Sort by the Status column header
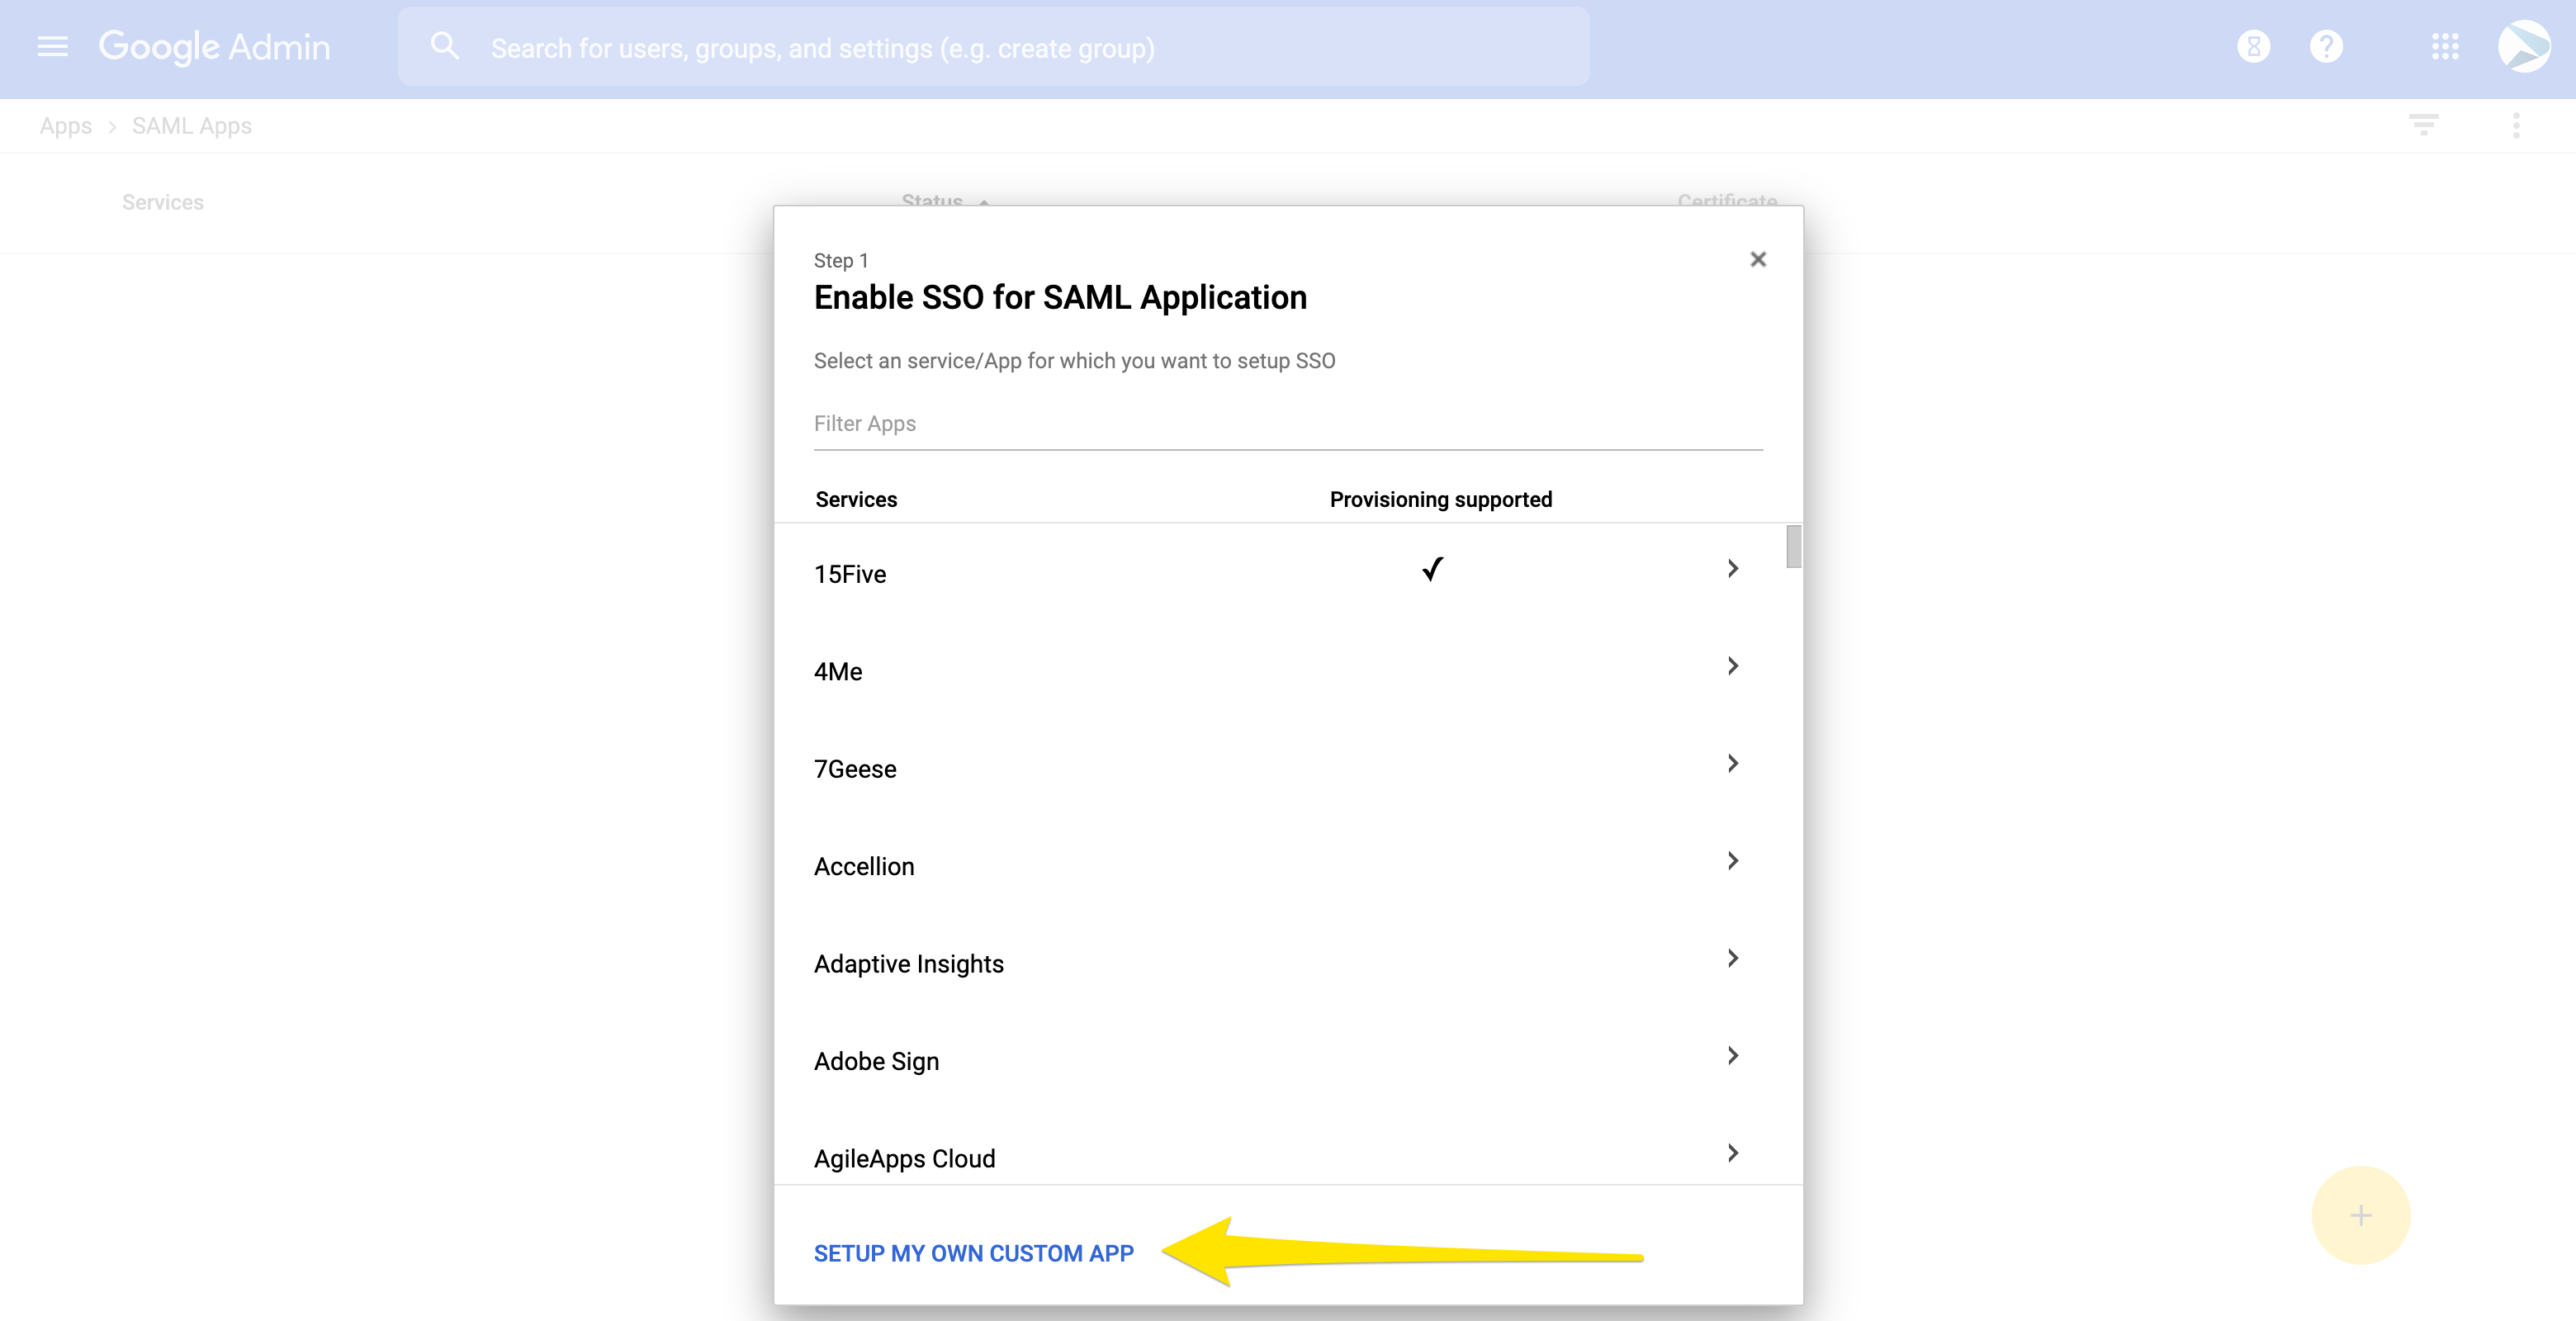The width and height of the screenshot is (2576, 1321). coord(932,200)
